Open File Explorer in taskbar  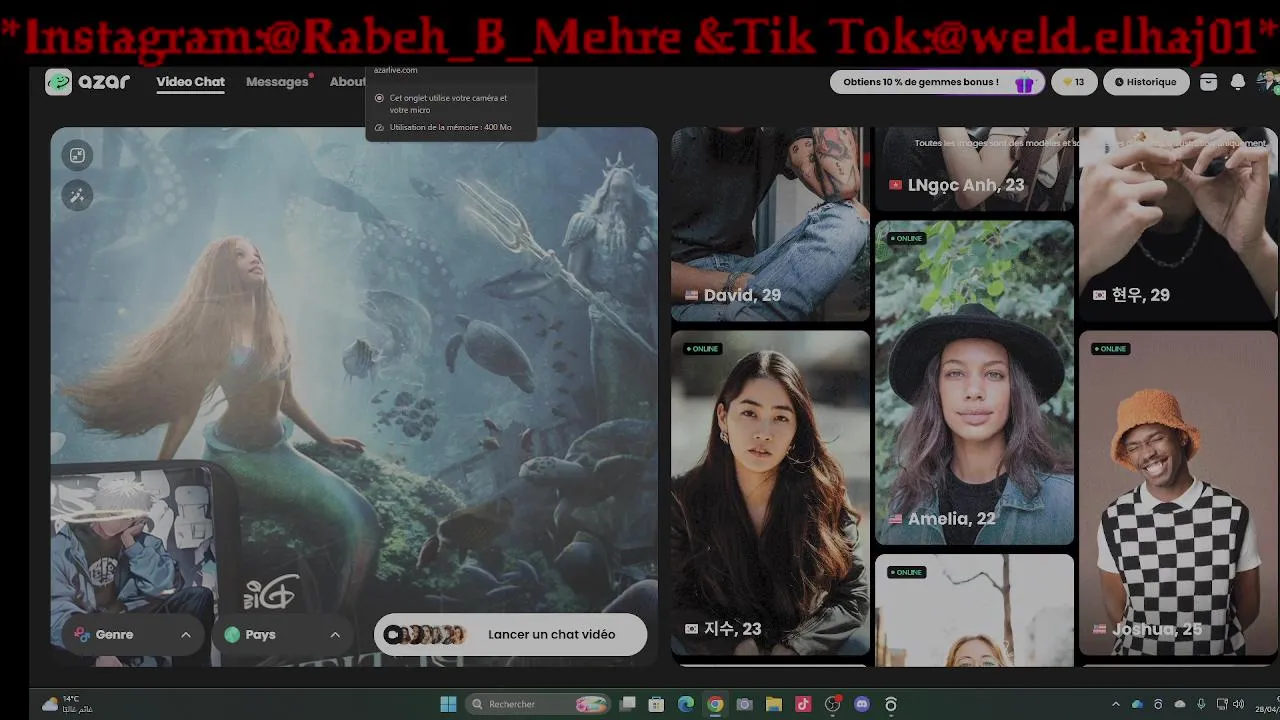(x=773, y=704)
